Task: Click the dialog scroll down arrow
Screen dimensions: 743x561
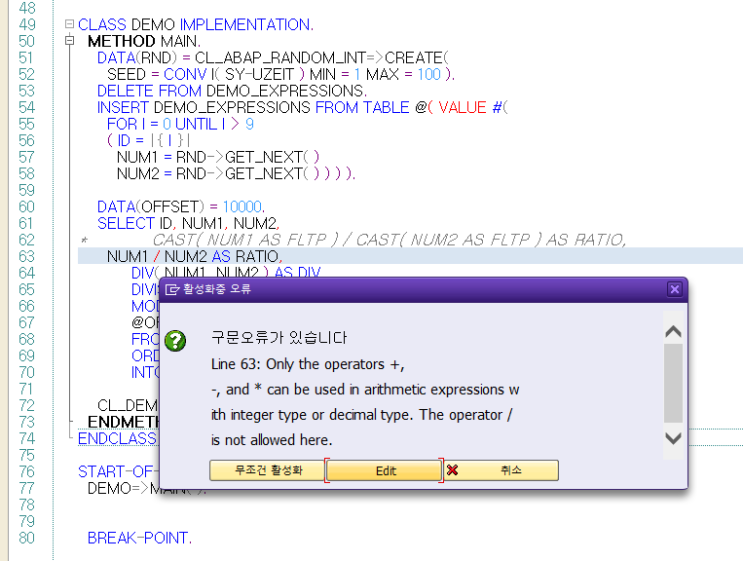Action: tap(673, 438)
